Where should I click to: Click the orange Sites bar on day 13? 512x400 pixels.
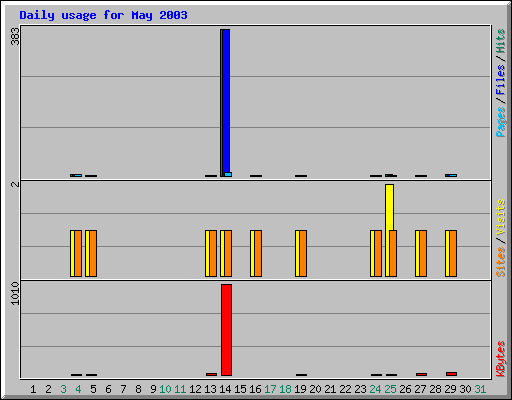click(x=213, y=253)
